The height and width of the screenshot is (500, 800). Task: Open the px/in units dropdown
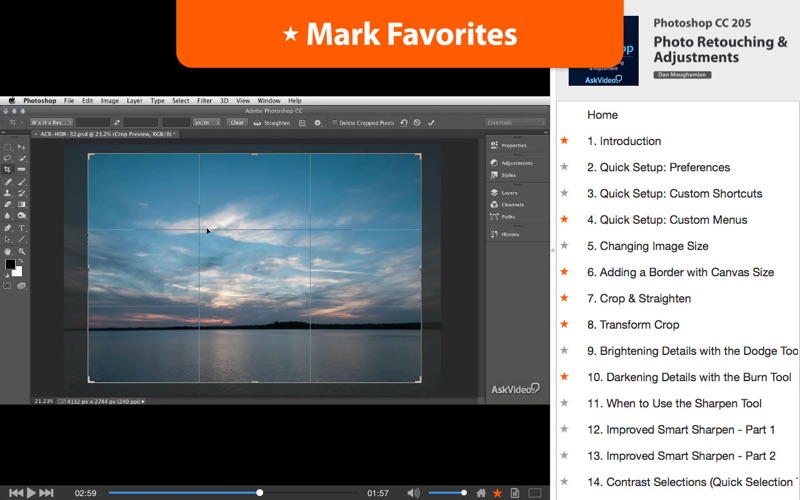(x=207, y=122)
